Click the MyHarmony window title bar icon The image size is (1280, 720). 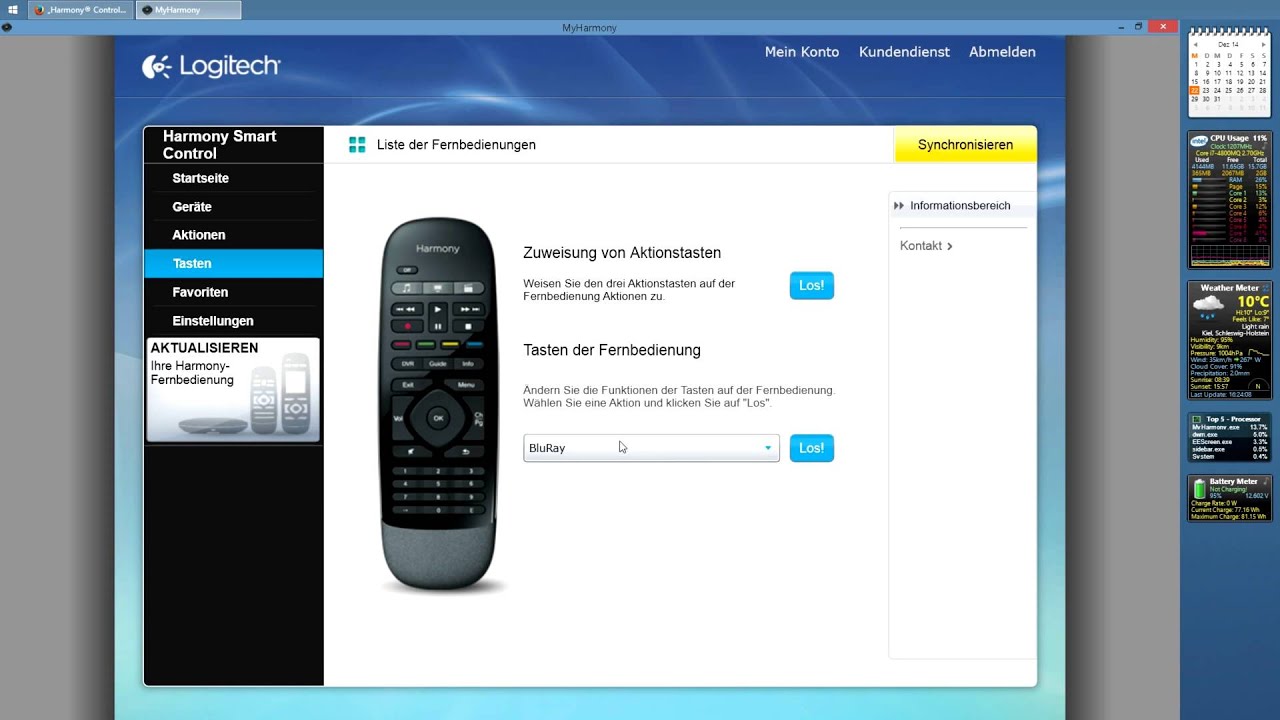coord(6,28)
